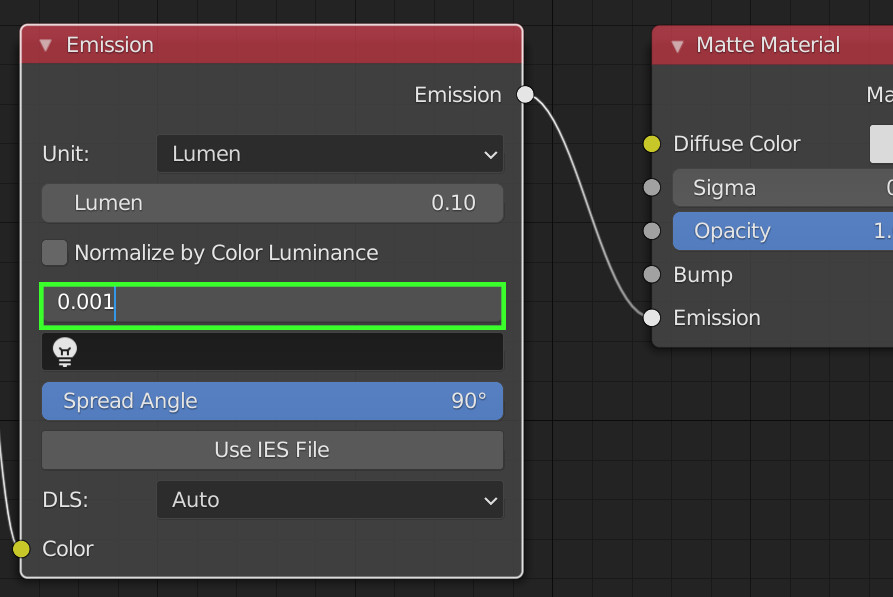
Task: Enable Normalize by Color Luminance checkbox
Action: point(55,253)
